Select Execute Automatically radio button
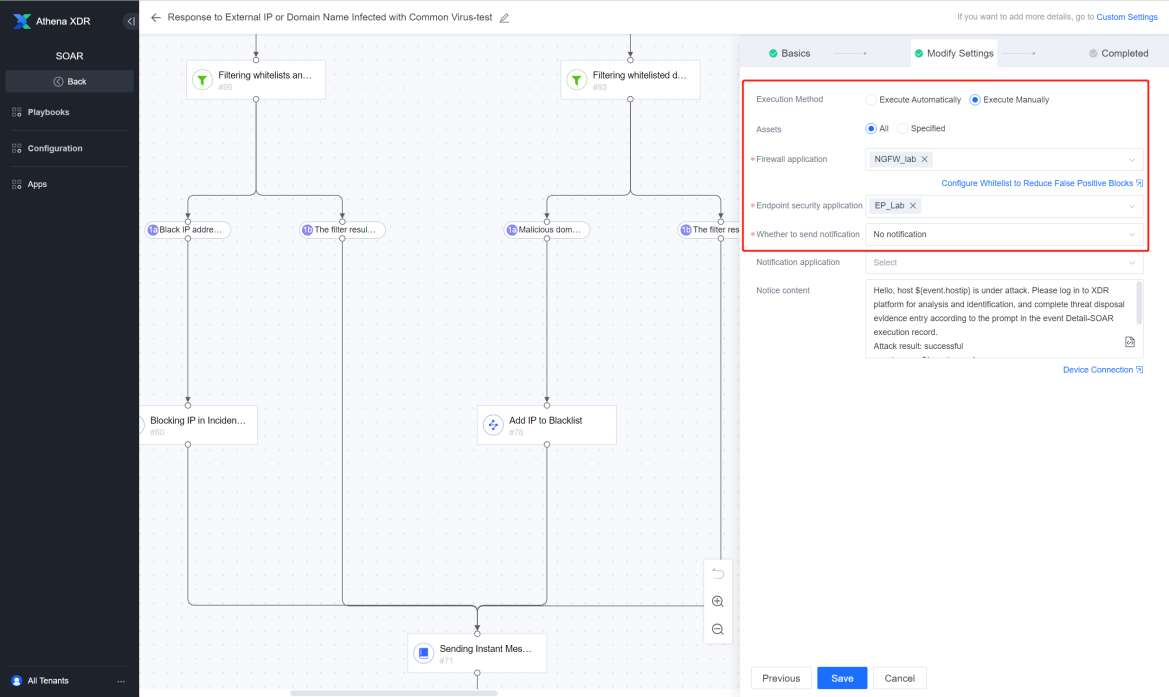The width and height of the screenshot is (1169, 697). point(871,100)
